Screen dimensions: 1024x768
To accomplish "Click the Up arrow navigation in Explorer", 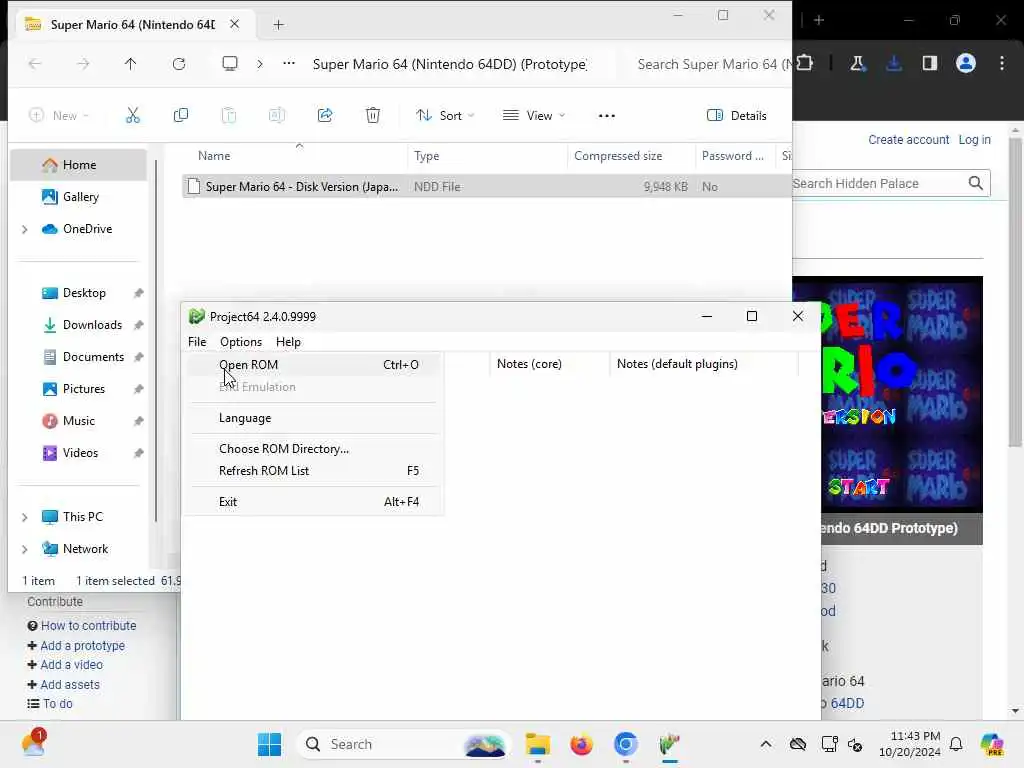I will [131, 63].
